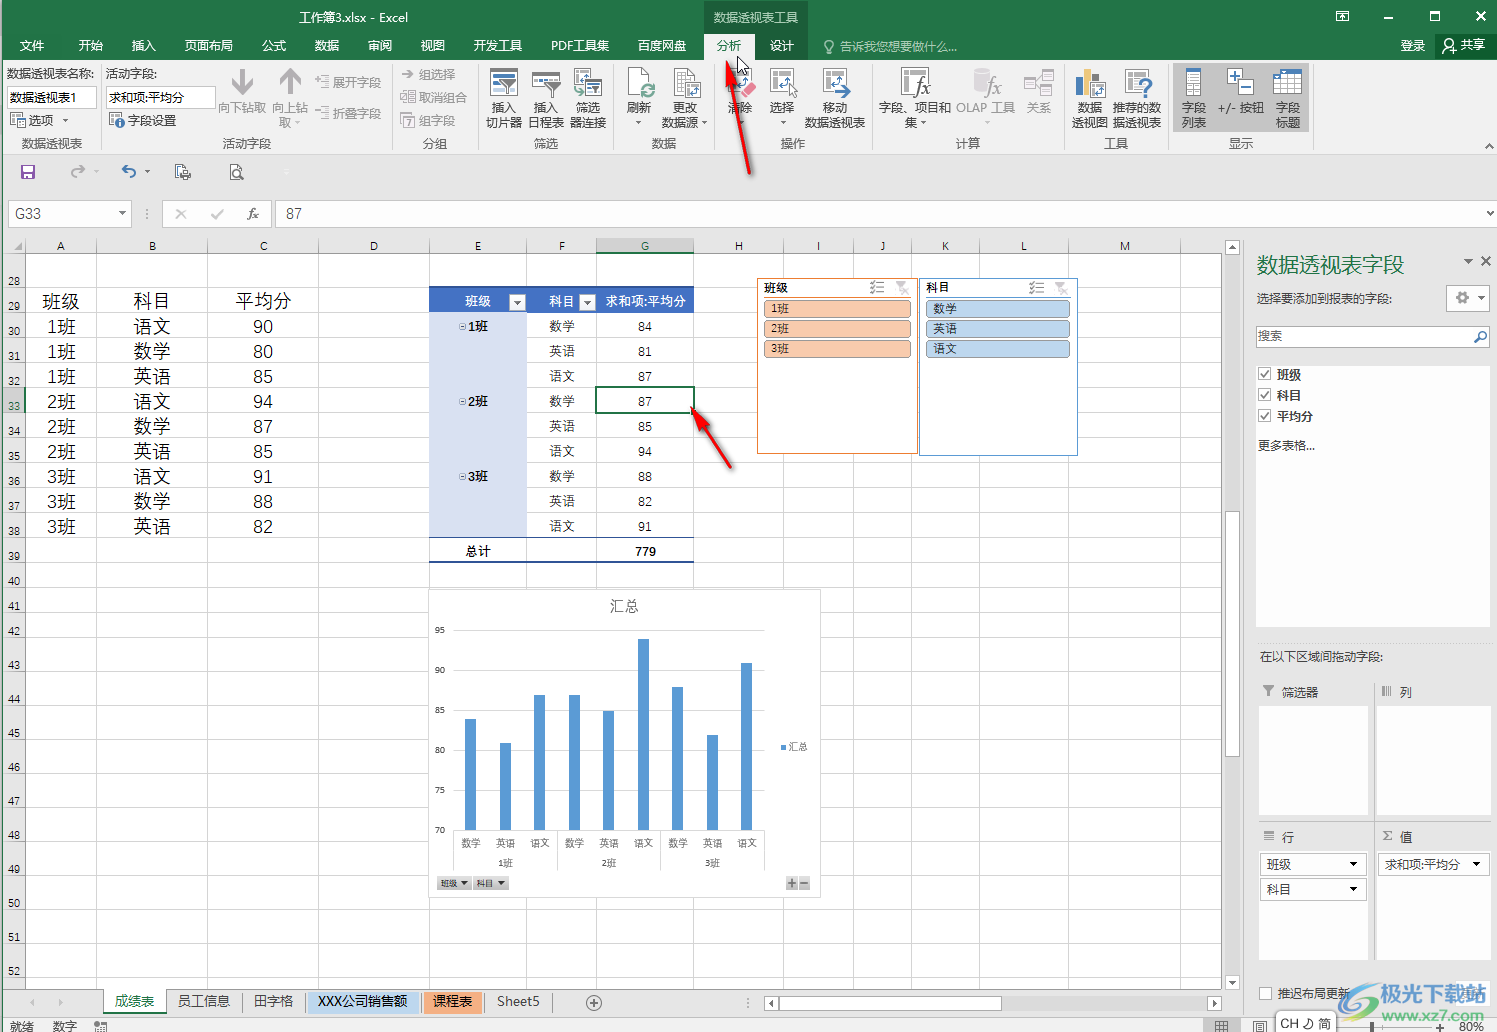The image size is (1497, 1032).
Task: Click Move PivotTable icon
Action: (x=835, y=98)
